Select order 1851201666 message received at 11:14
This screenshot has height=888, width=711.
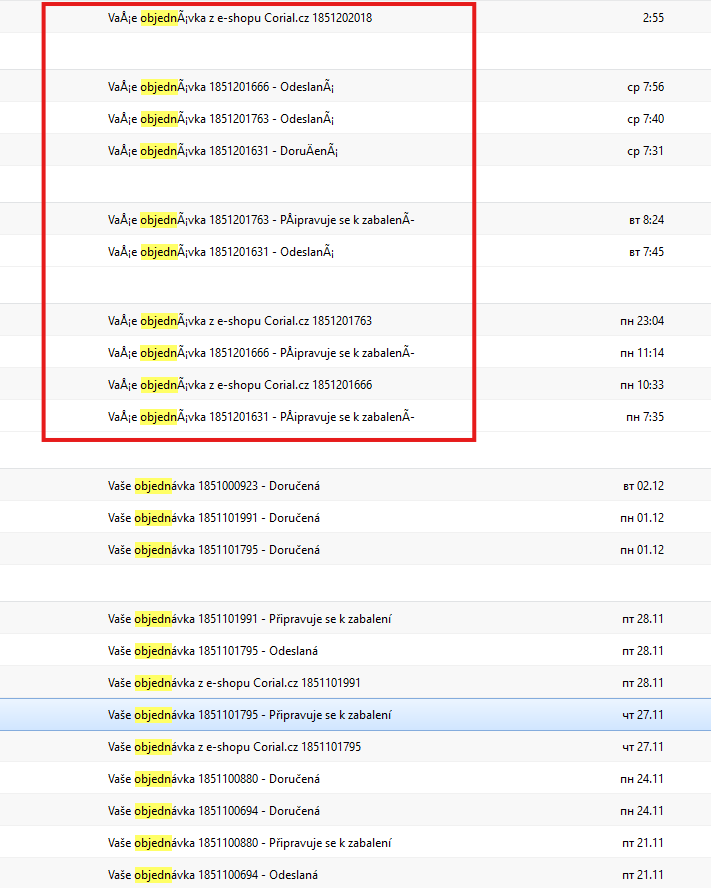pyautogui.click(x=261, y=353)
